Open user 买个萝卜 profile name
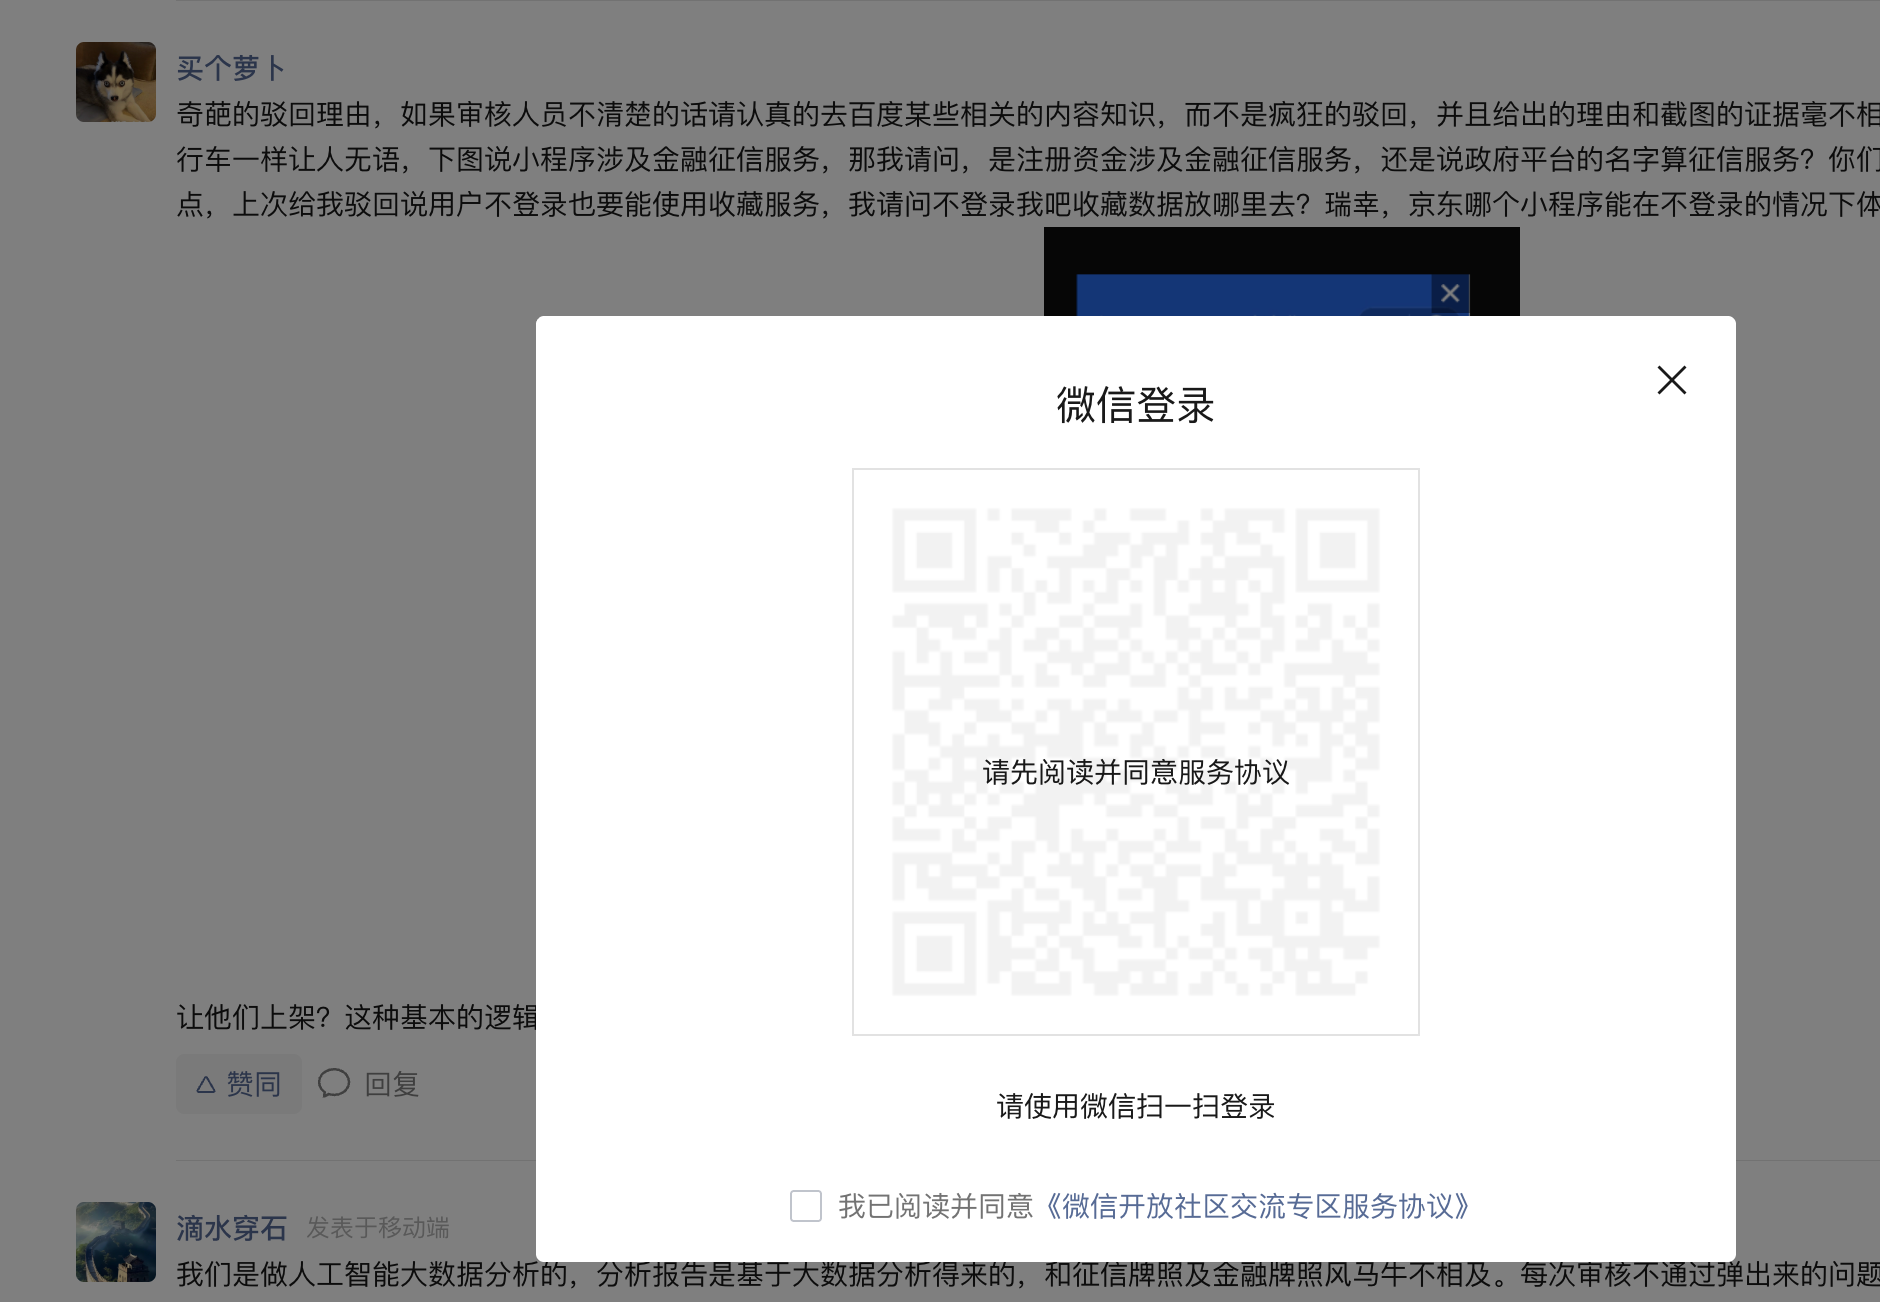Viewport: 1880px width, 1302px height. [231, 68]
